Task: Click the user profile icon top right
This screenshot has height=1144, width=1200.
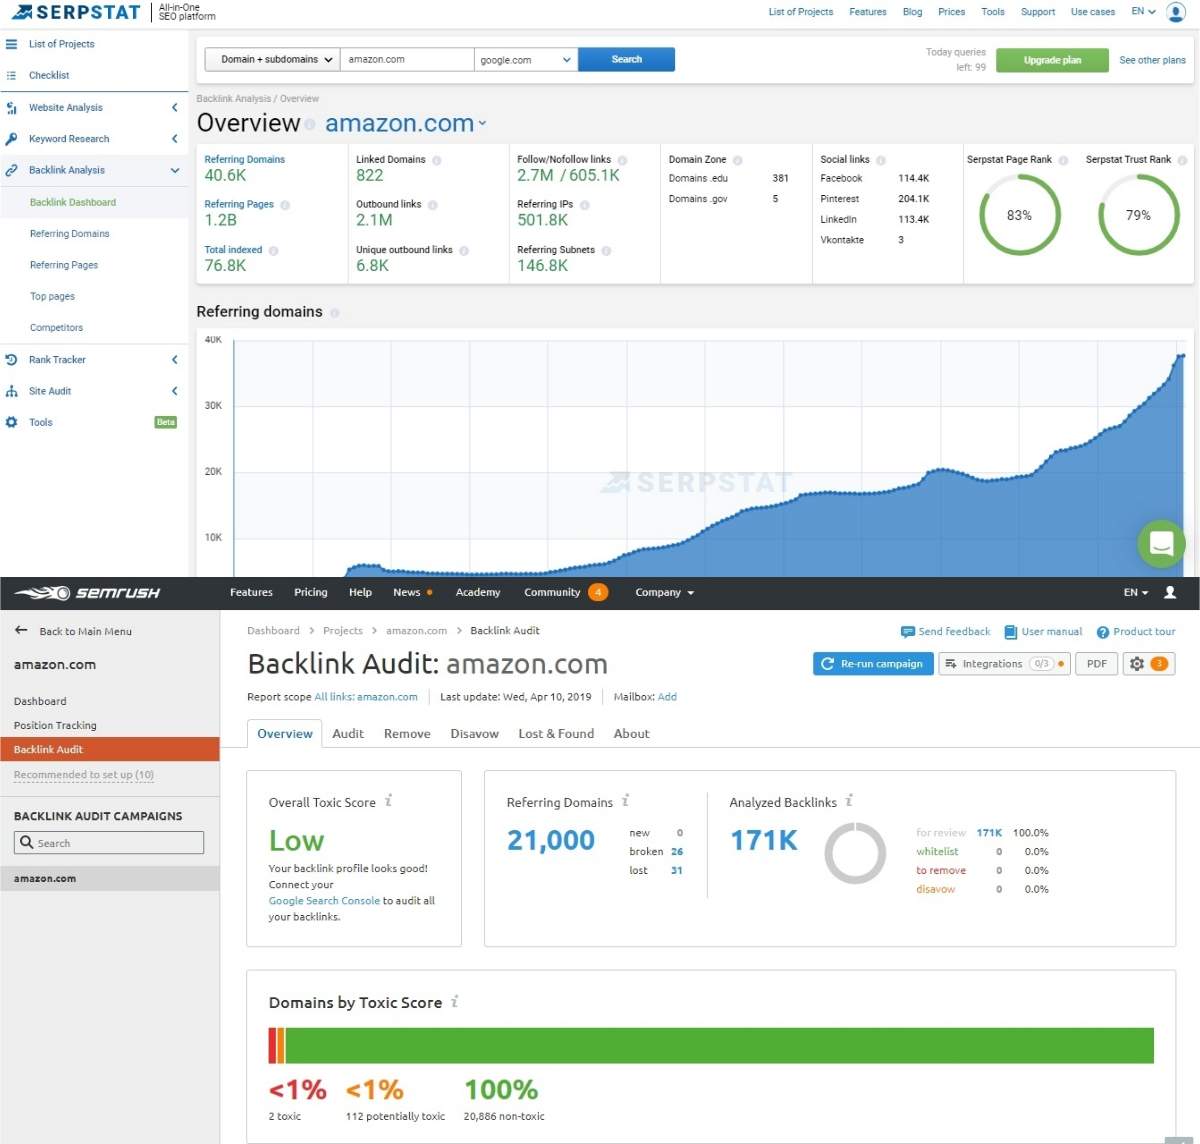Action: (x=1175, y=11)
